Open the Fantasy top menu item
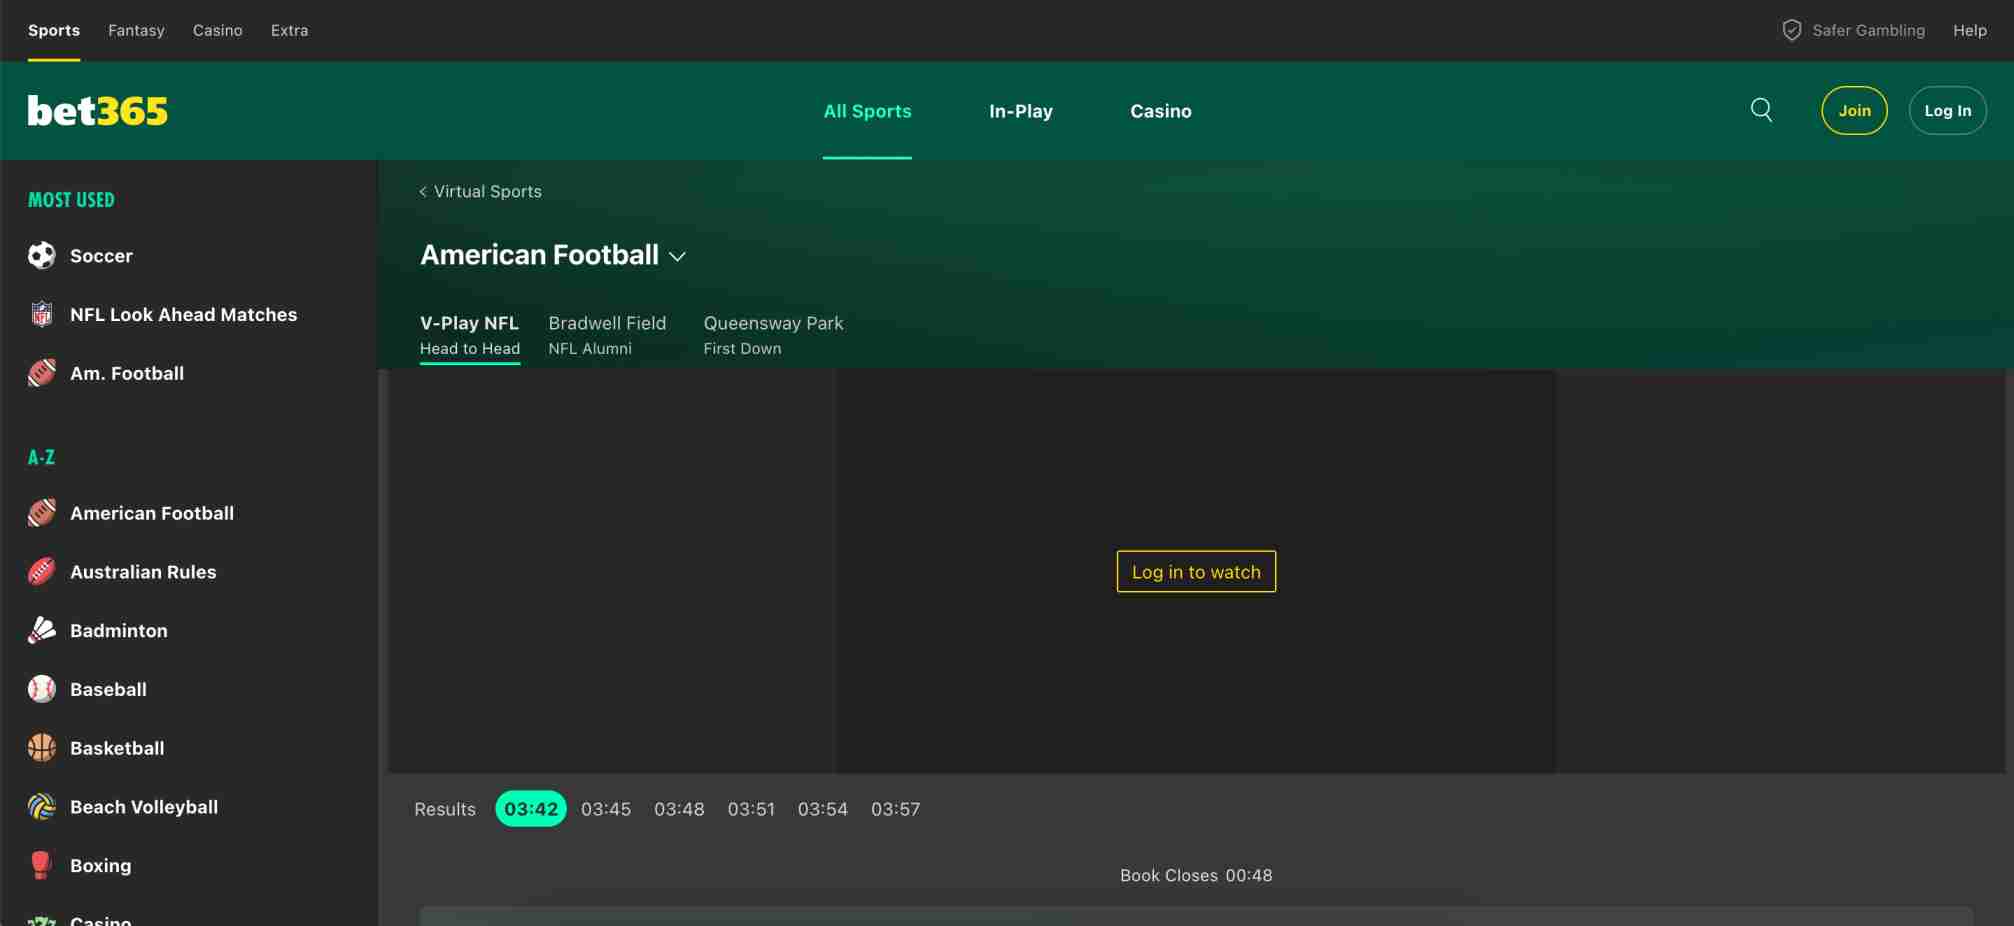 136,31
